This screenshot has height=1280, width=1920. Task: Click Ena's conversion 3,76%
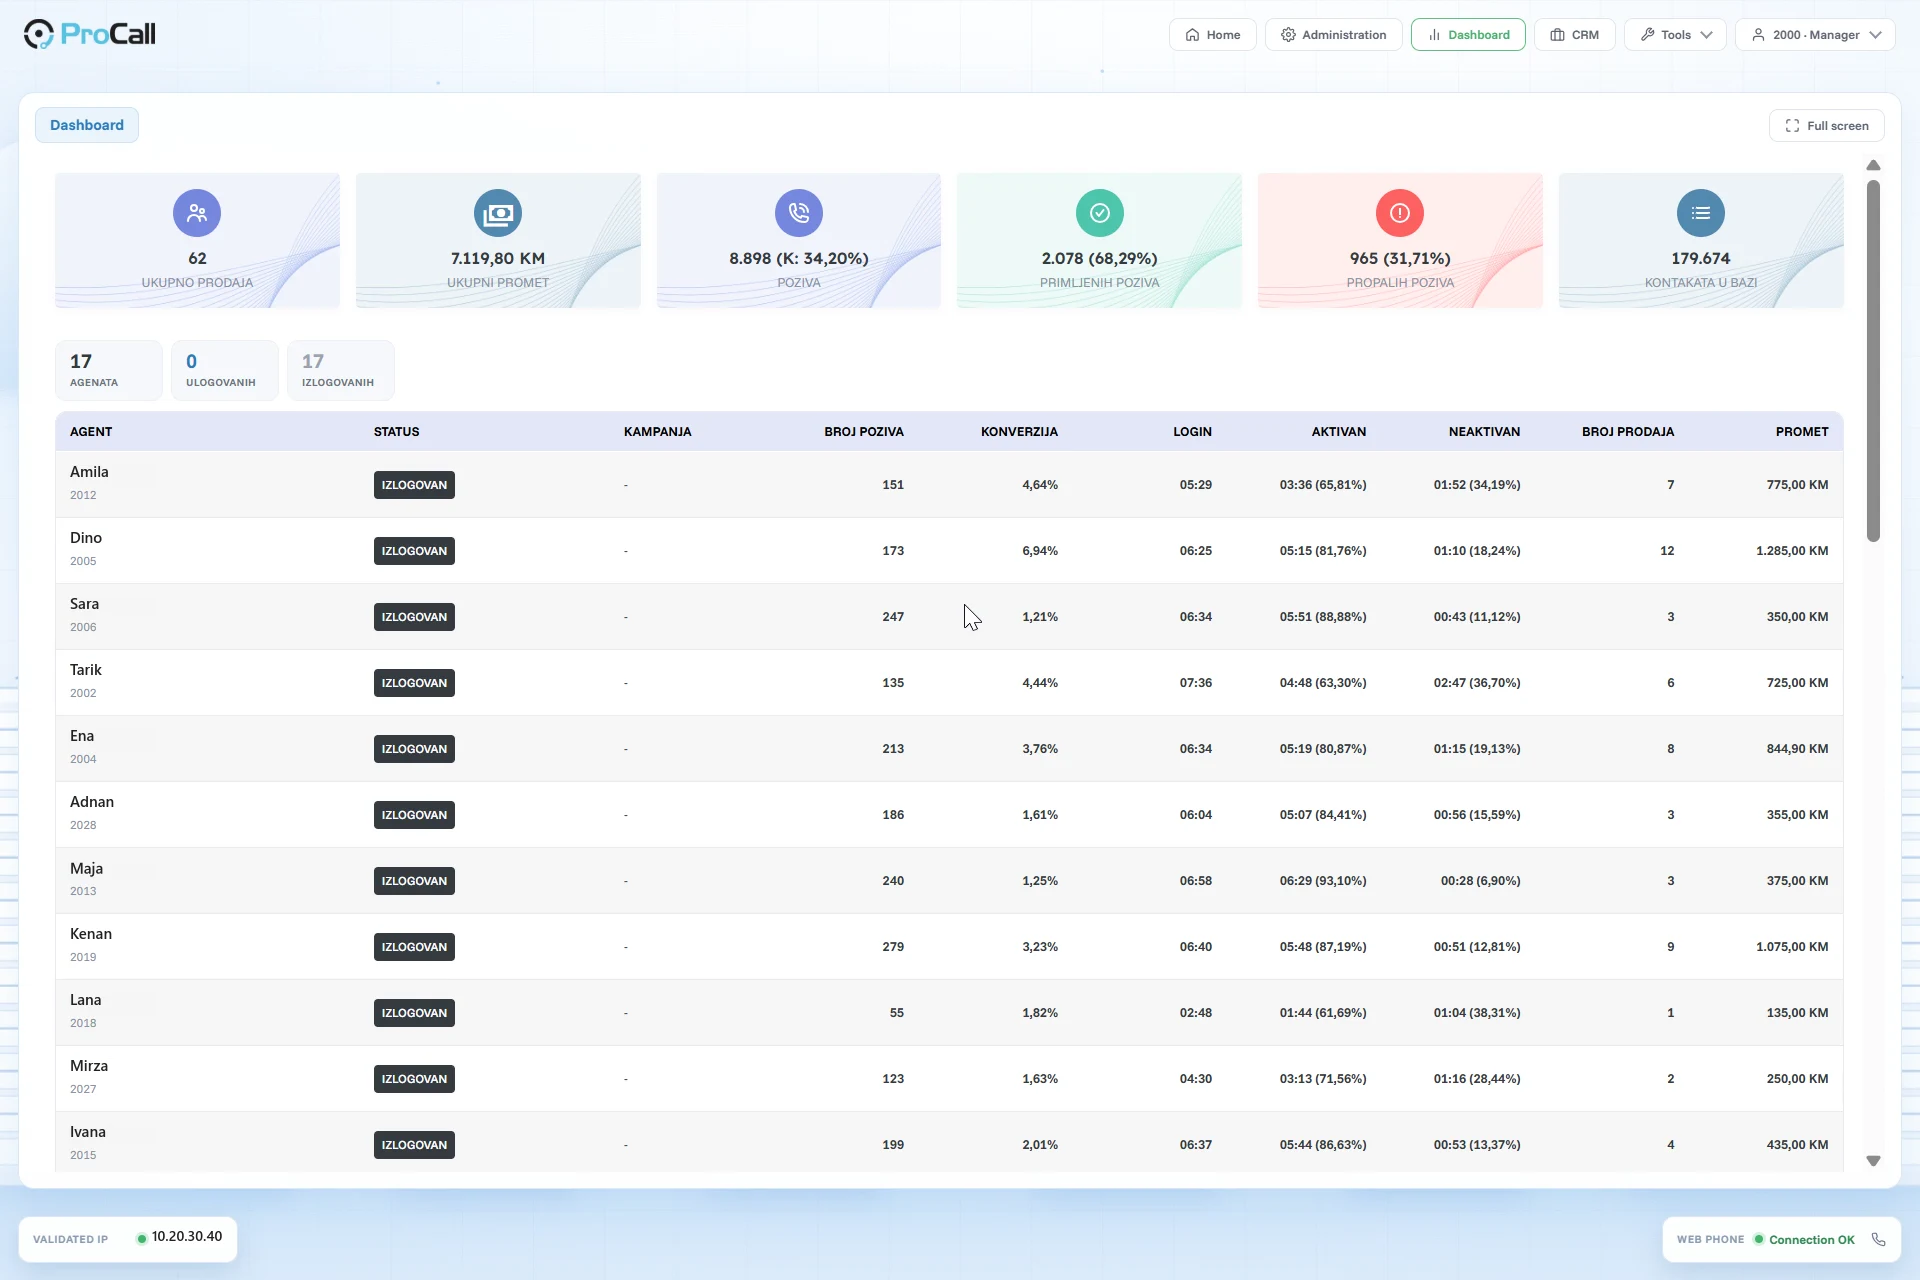coord(1040,749)
